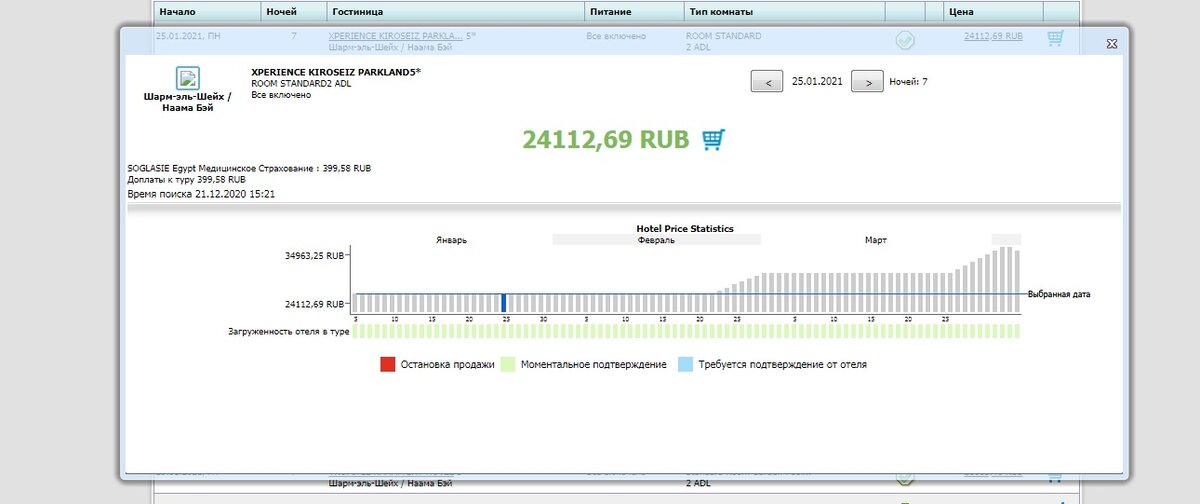
Task: Click the Hotel Price Statistics title
Action: coord(685,229)
